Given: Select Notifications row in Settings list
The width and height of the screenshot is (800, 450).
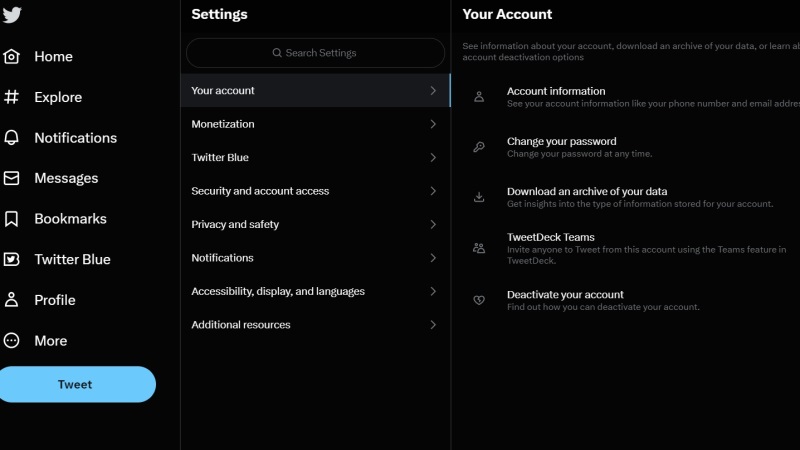Looking at the screenshot, I should (x=315, y=258).
